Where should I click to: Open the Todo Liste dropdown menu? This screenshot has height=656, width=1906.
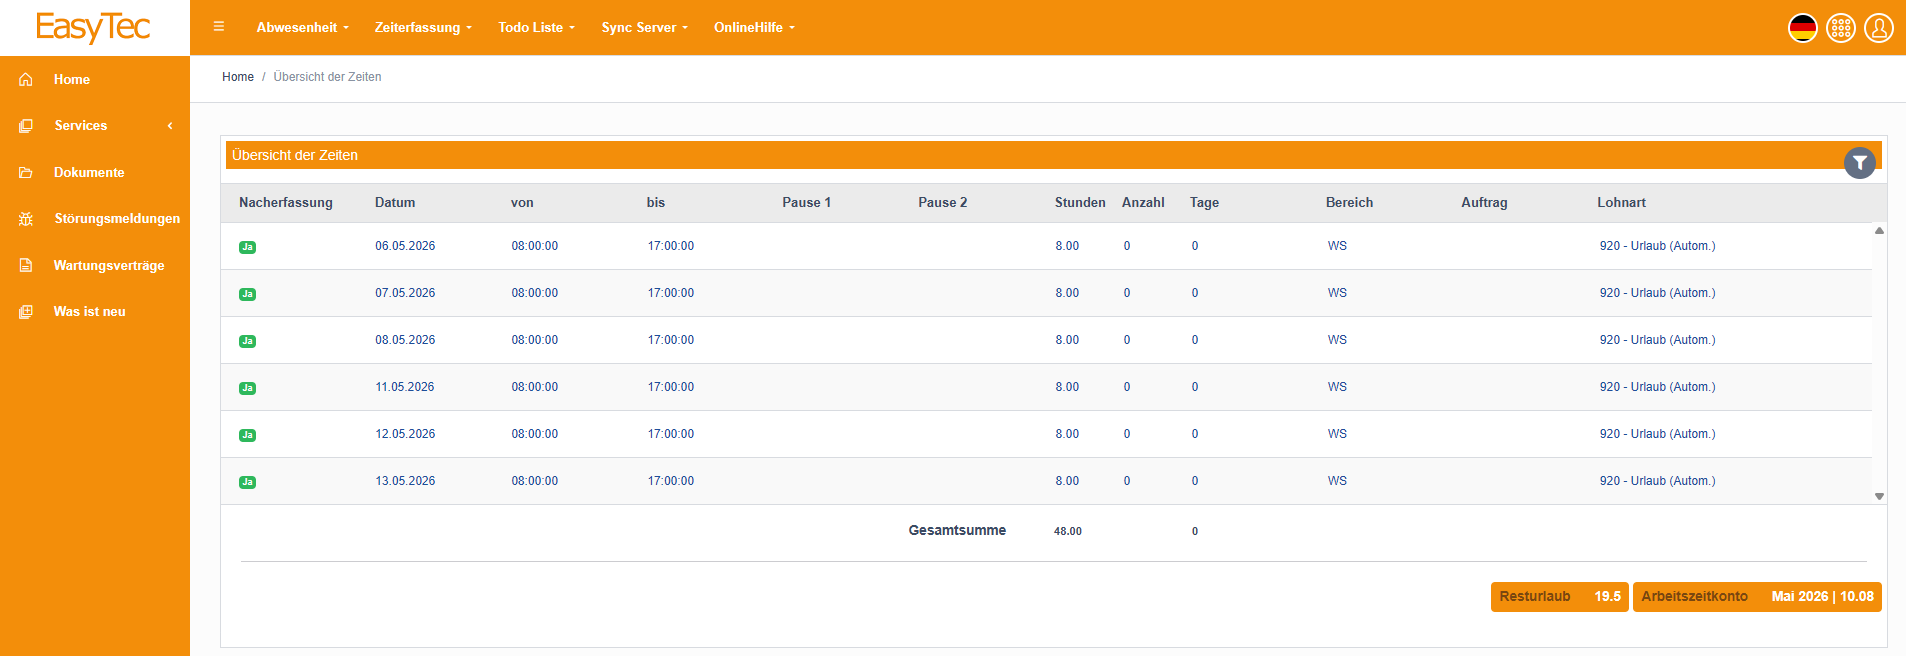pos(536,27)
